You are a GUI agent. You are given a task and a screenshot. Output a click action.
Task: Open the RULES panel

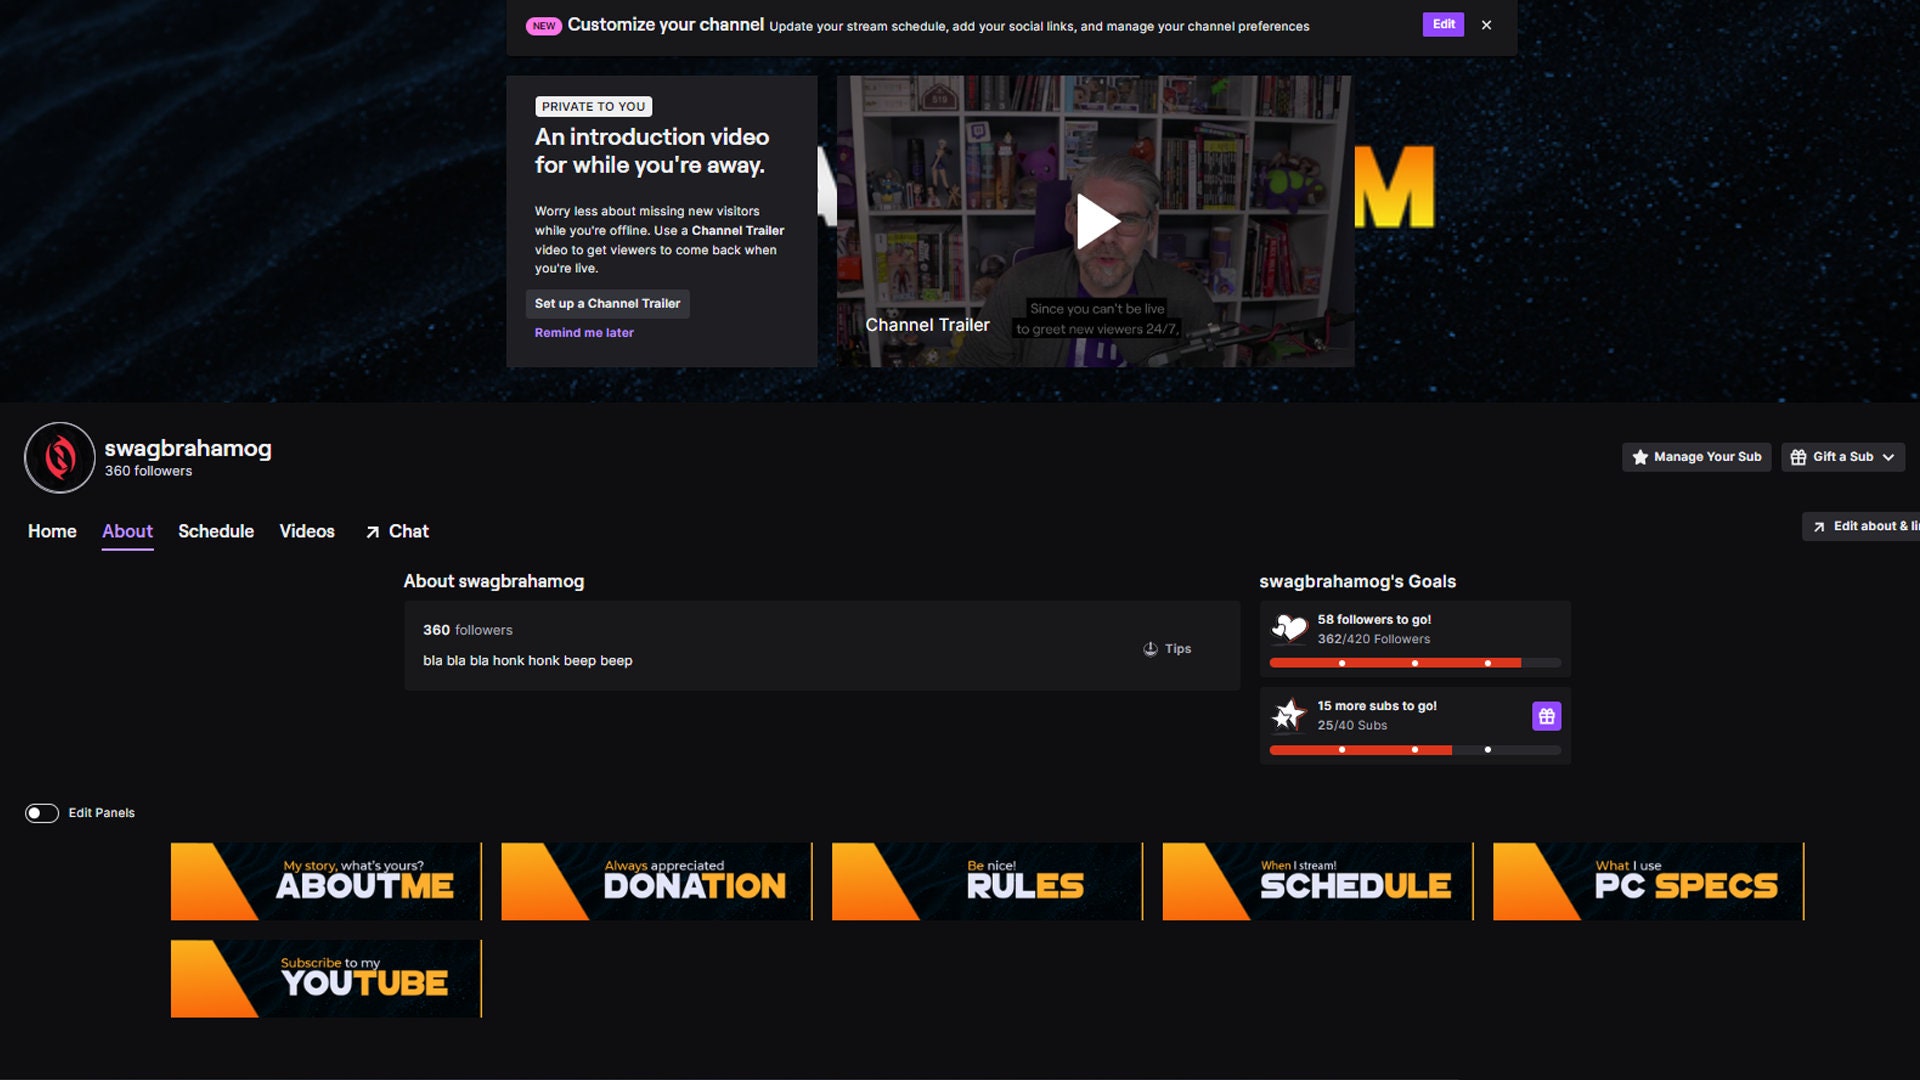[x=987, y=881]
